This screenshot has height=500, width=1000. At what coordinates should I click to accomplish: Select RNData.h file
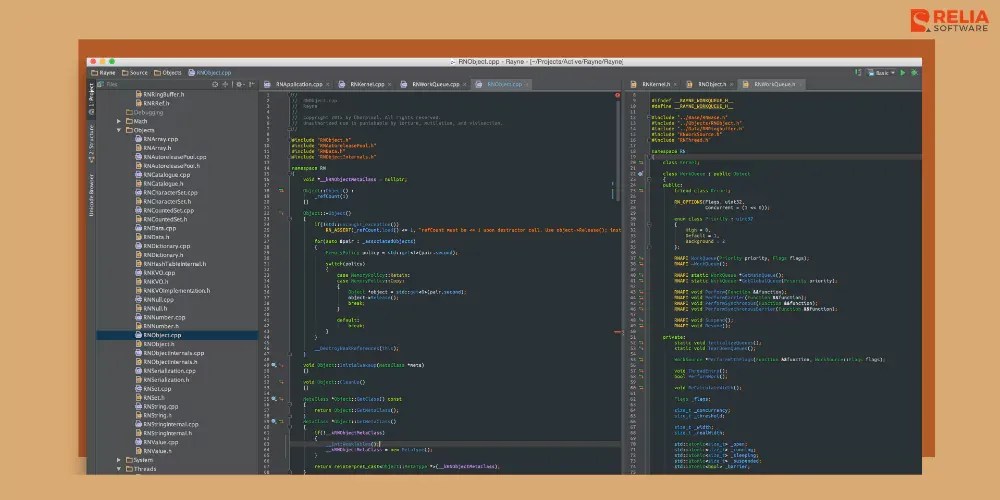click(152, 237)
